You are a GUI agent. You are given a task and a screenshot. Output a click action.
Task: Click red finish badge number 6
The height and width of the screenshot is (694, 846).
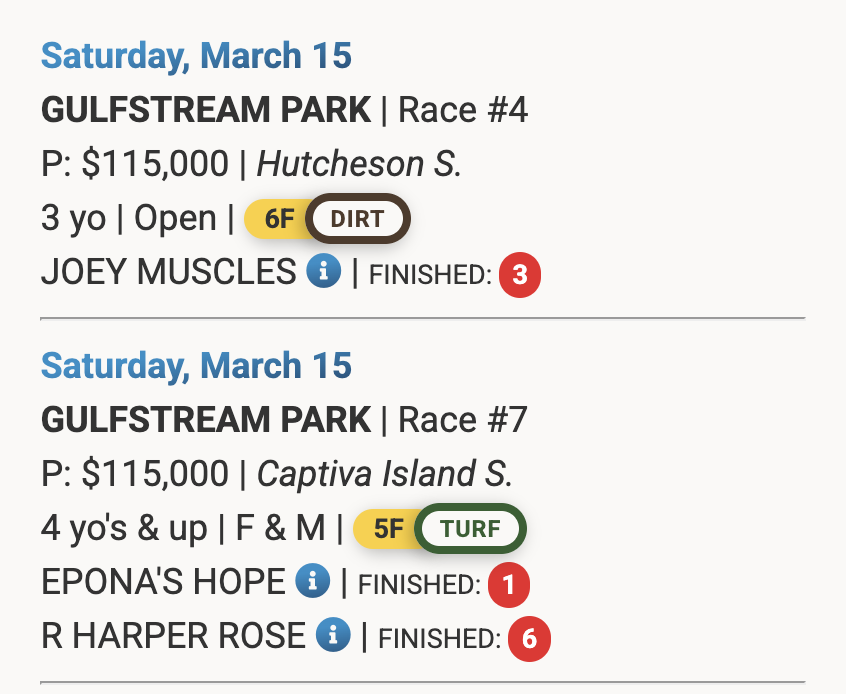pyautogui.click(x=529, y=638)
